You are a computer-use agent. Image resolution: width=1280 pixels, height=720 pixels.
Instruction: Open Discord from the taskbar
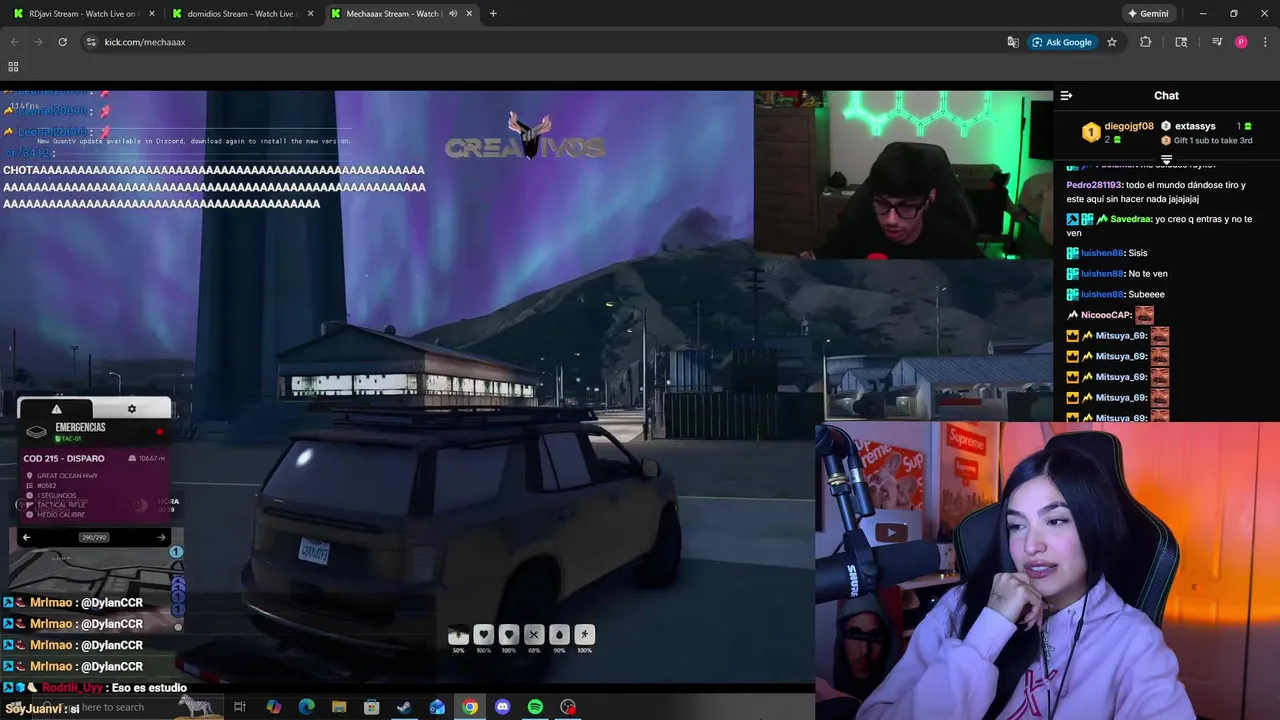[502, 707]
